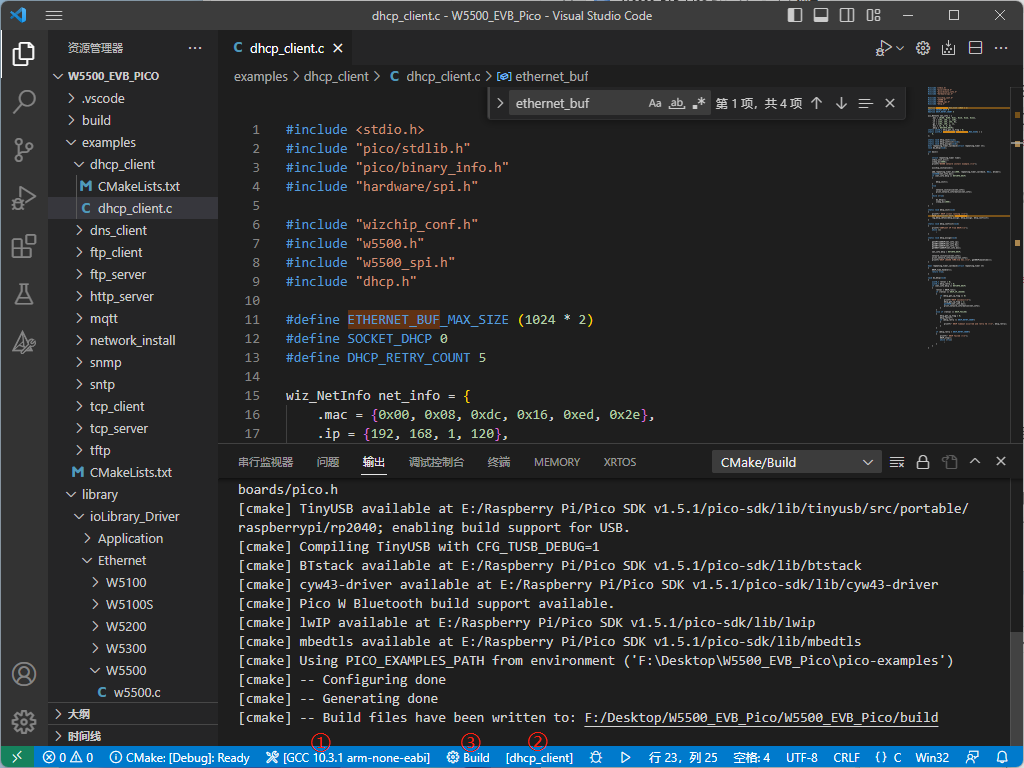The width and height of the screenshot is (1024, 768).
Task: Toggle Secondary Side Bar layout button
Action: pyautogui.click(x=847, y=15)
